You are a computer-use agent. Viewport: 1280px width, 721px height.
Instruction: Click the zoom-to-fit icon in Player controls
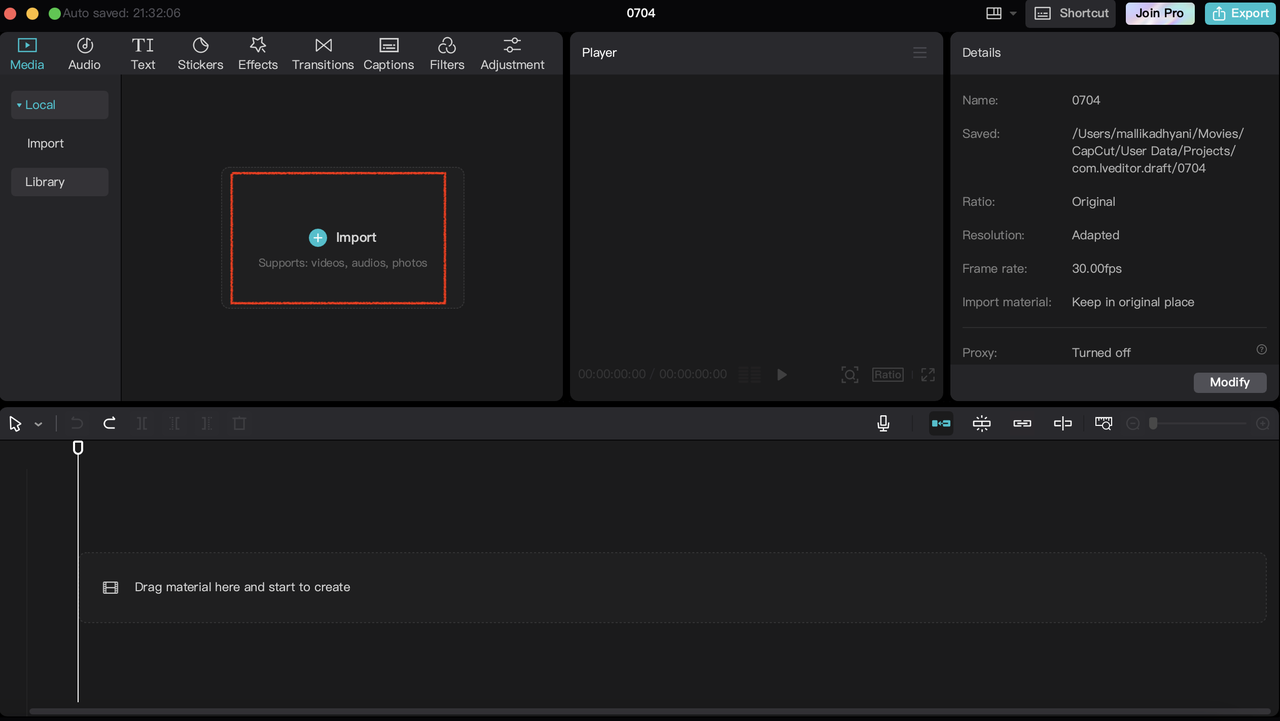tap(849, 374)
